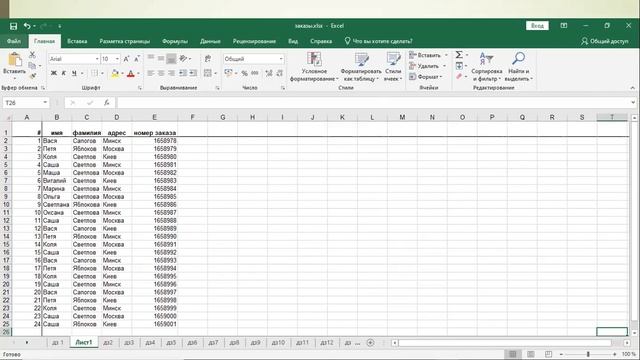640x360 pixels.
Task: Click the Increase Decimal icon
Action: (269, 73)
